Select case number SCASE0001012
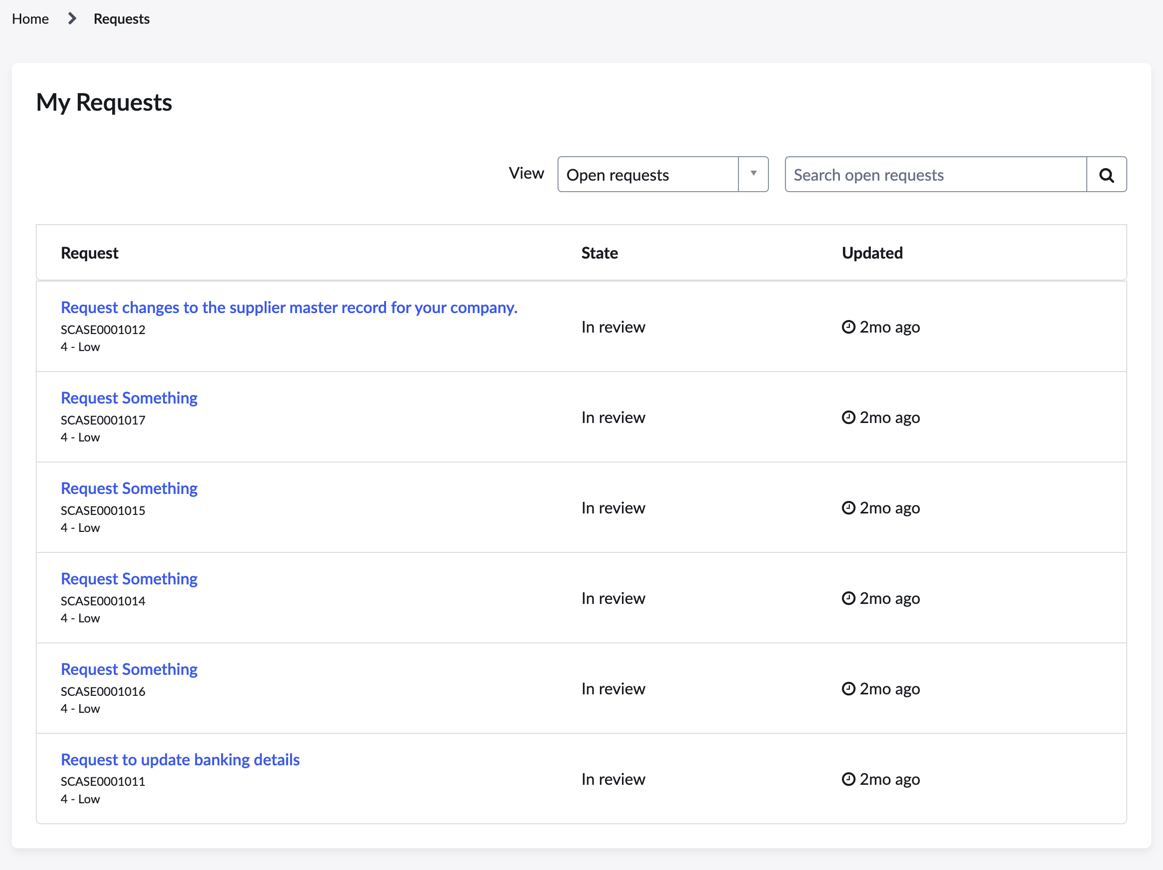The image size is (1163, 870). [x=103, y=329]
